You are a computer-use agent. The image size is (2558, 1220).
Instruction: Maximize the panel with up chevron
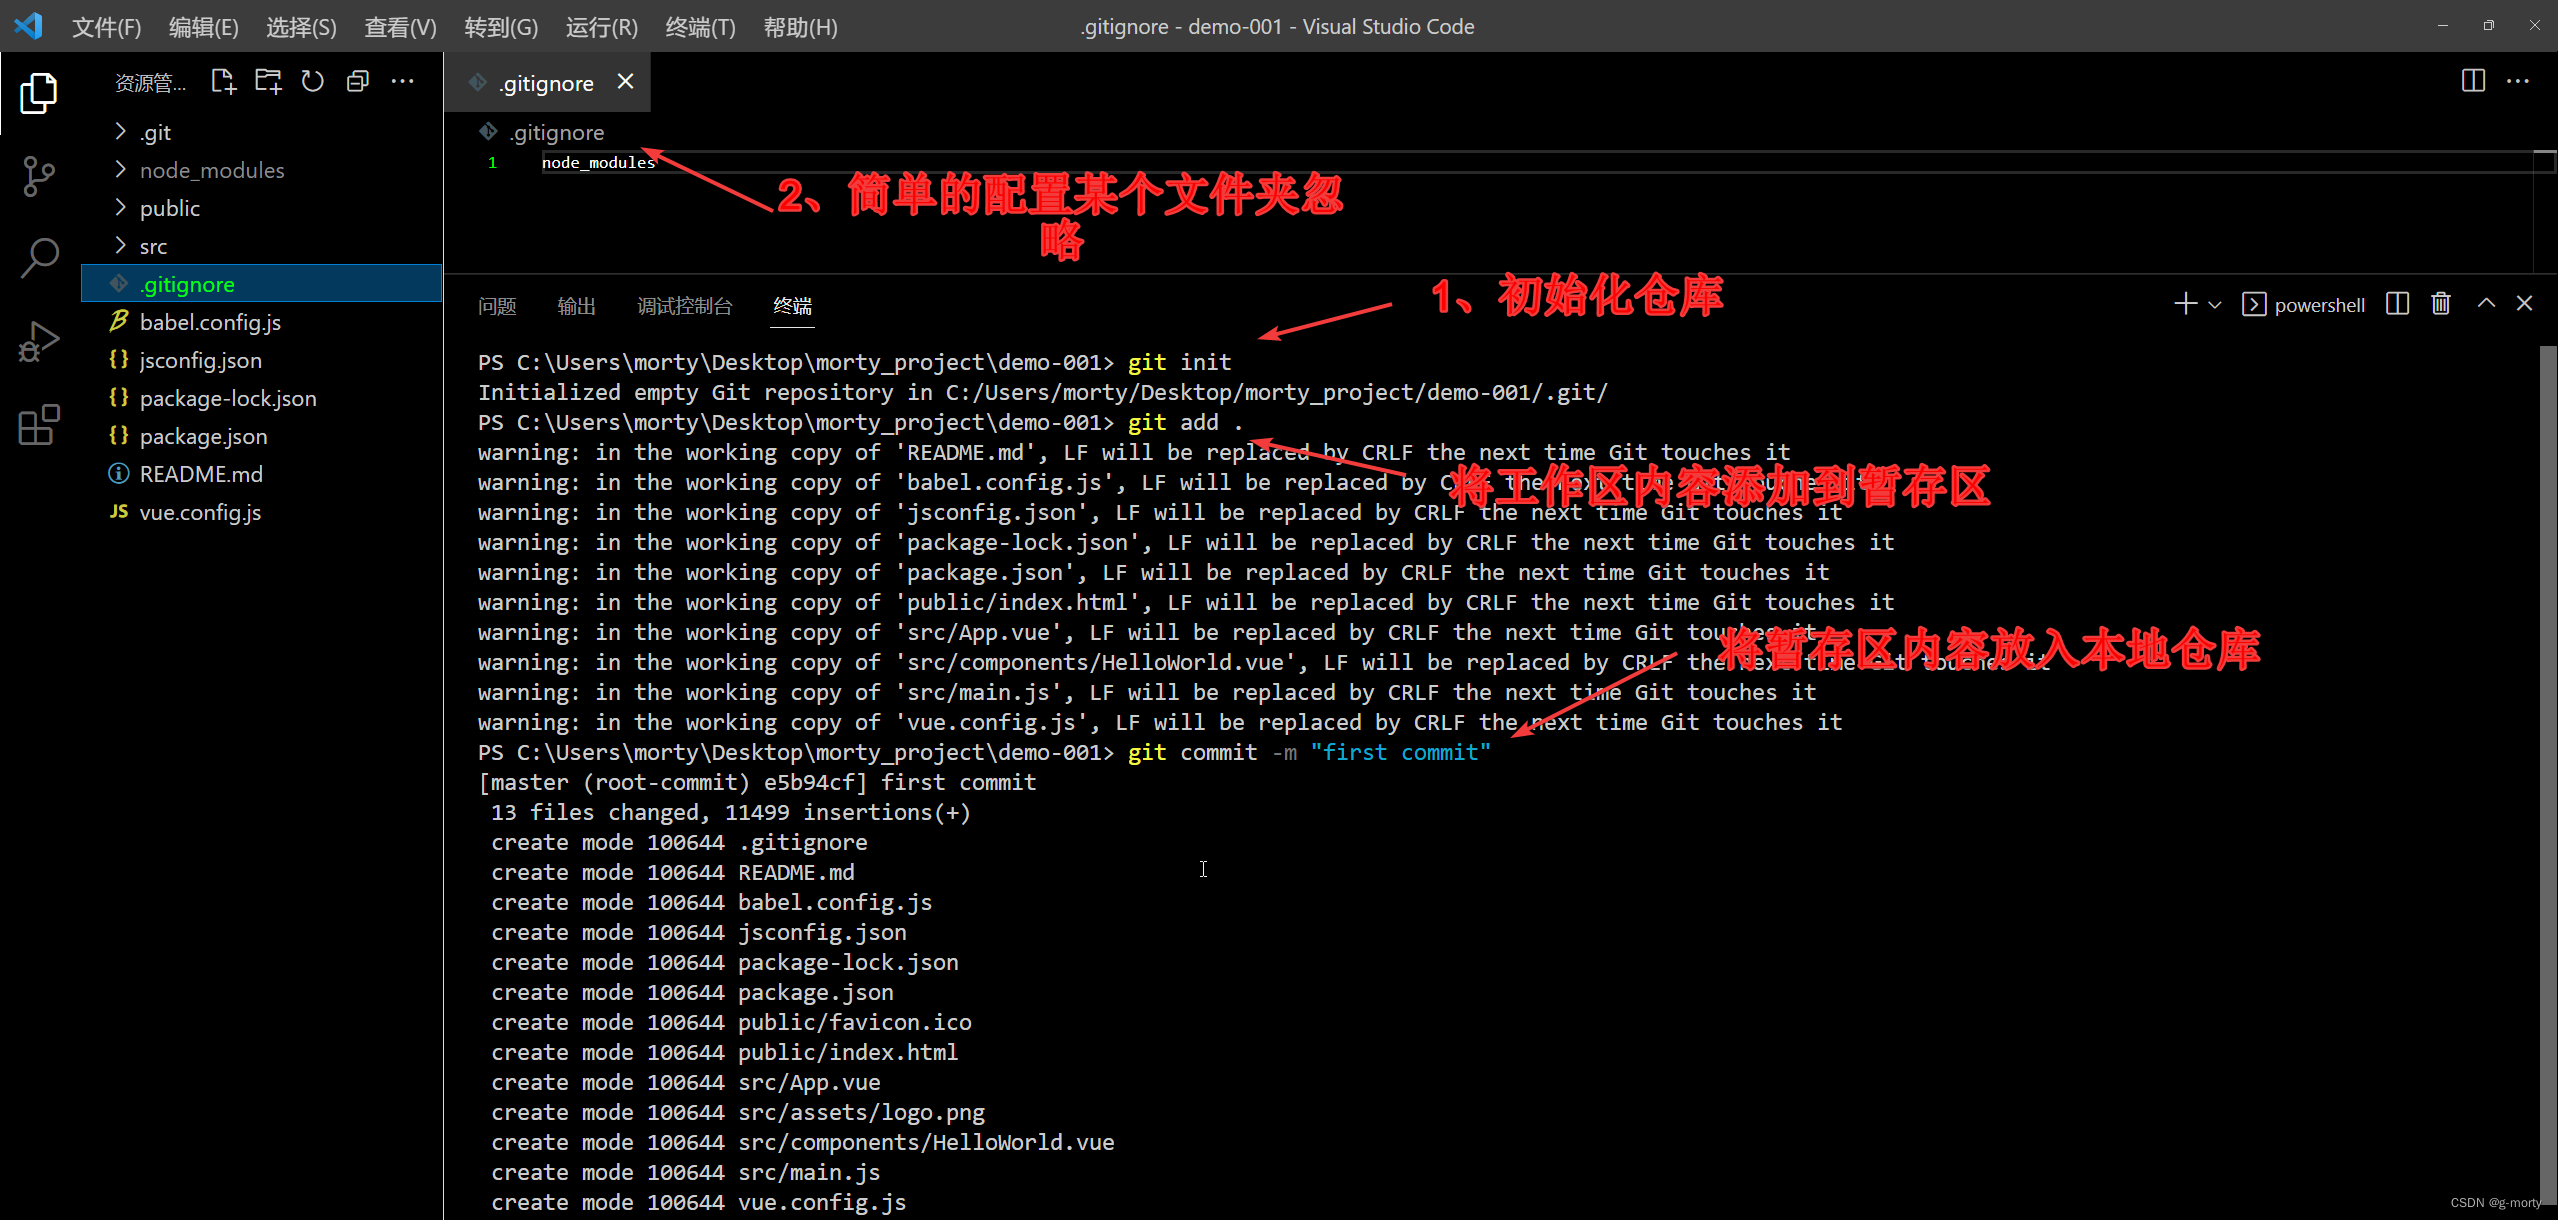click(x=2486, y=304)
